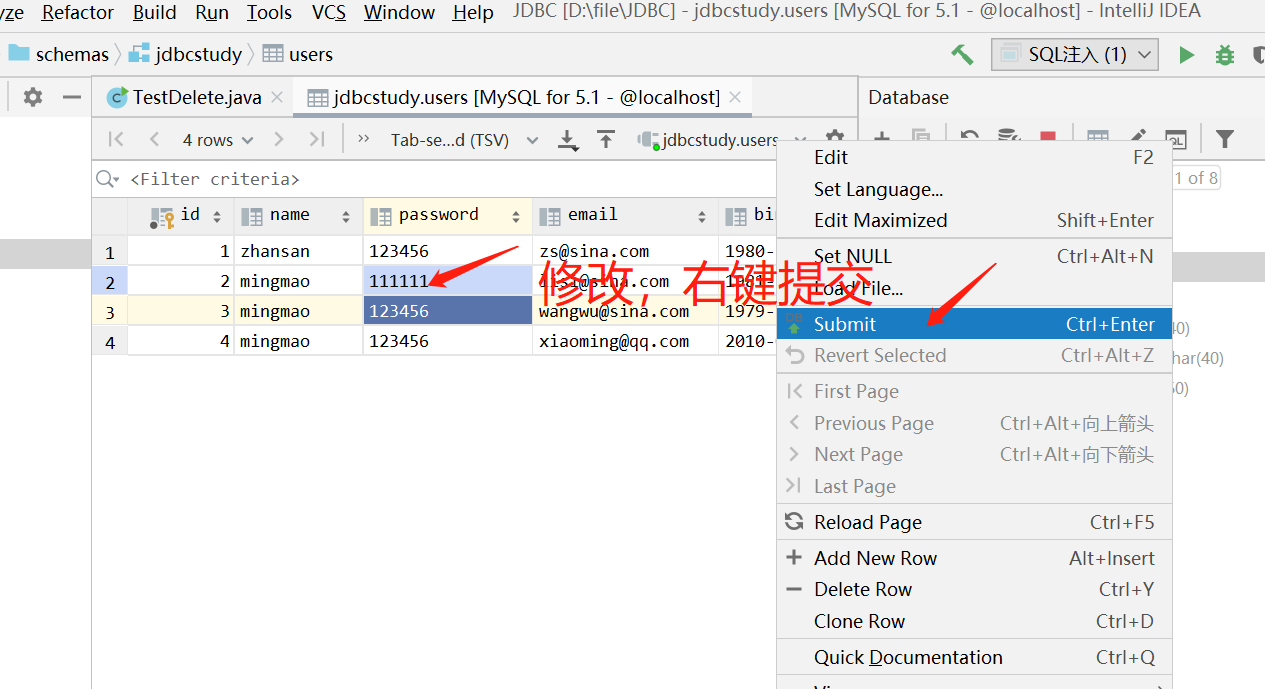Open the VCS menu
The height and width of the screenshot is (689, 1265).
pyautogui.click(x=329, y=12)
